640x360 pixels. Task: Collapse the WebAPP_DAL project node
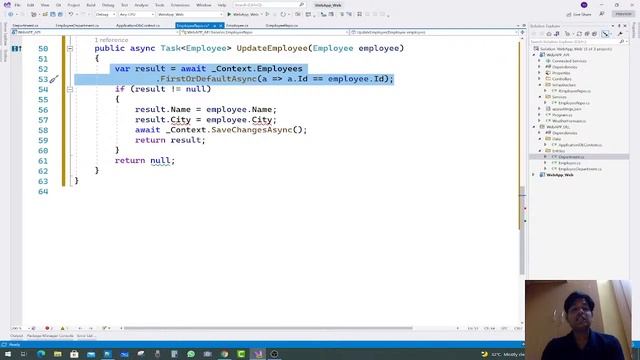[x=534, y=127]
